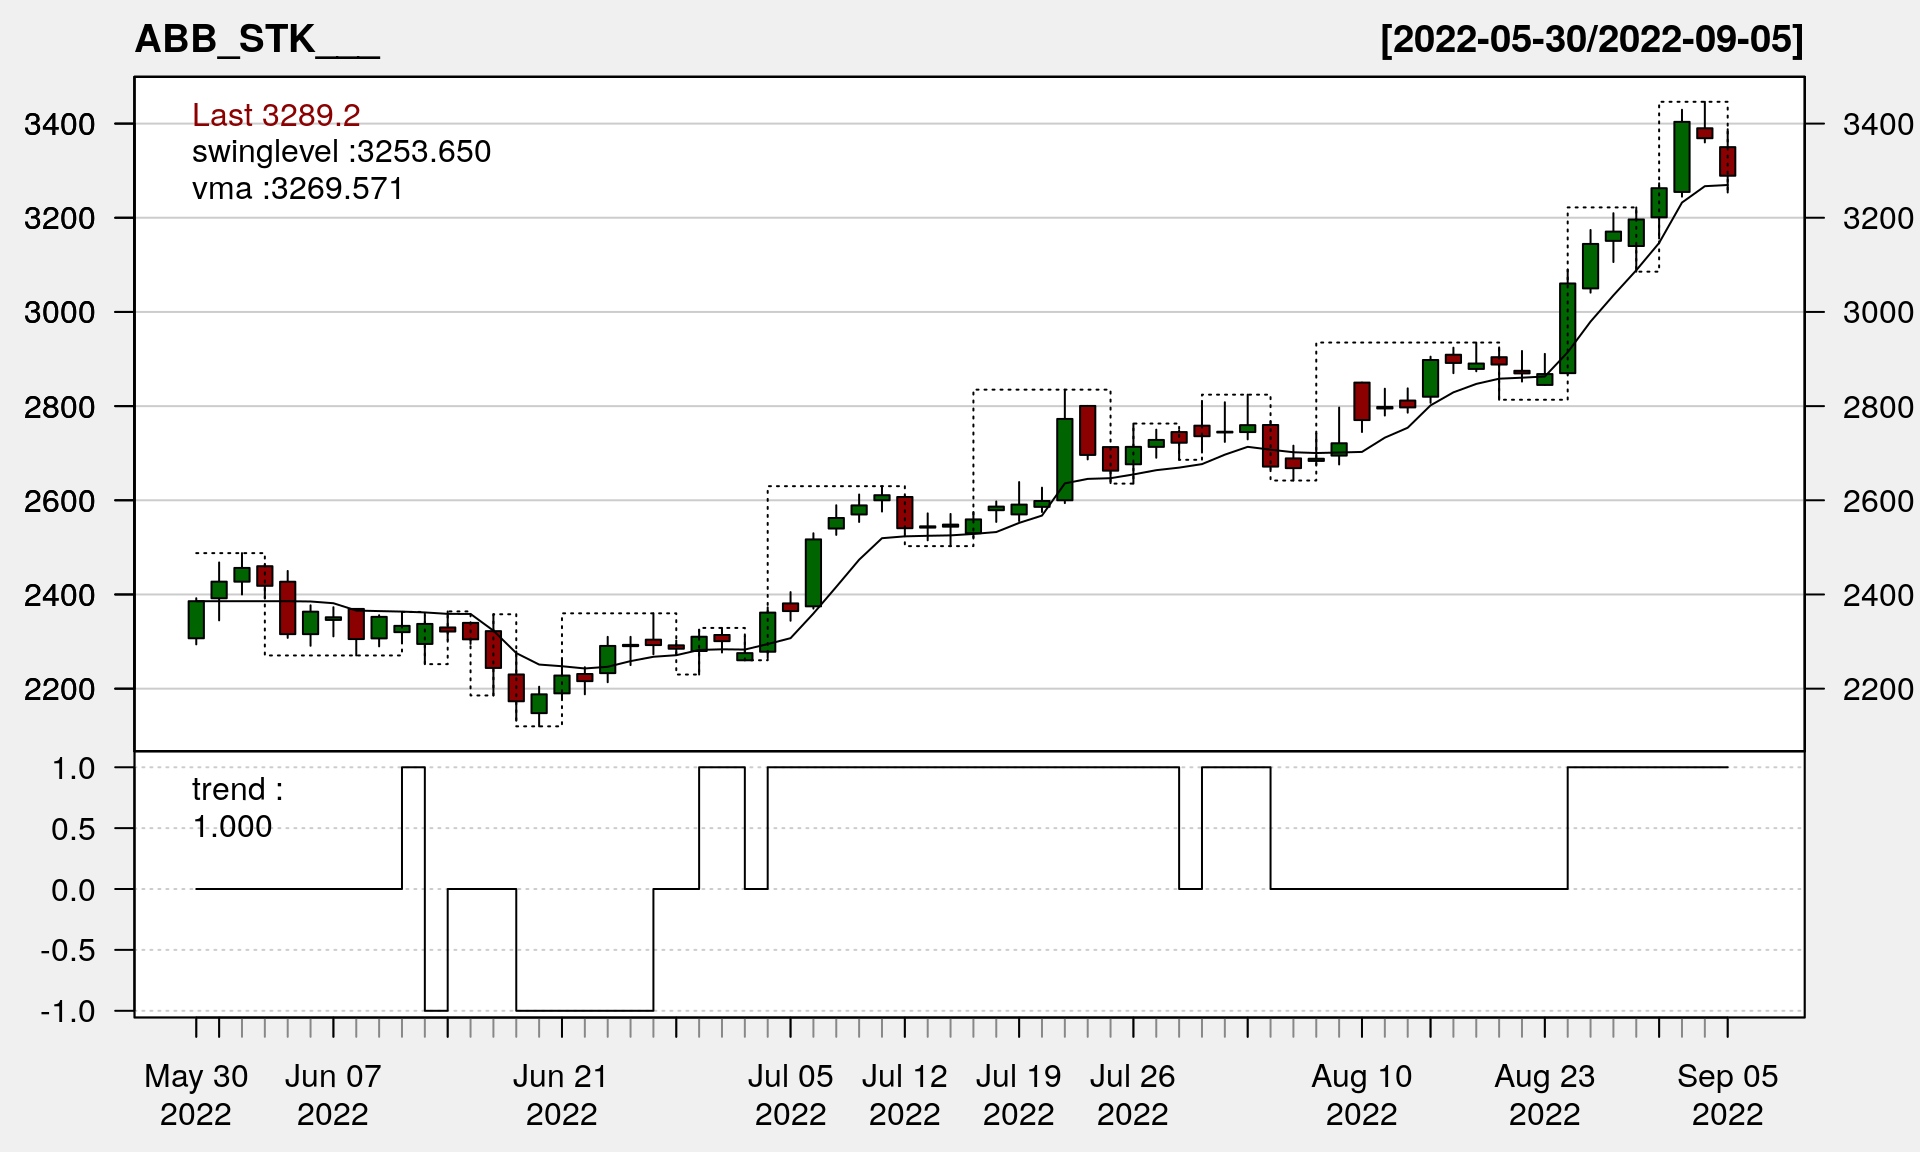Click the 3000 left price axis label
Viewport: 1920px width, 1152px height.
[60, 313]
